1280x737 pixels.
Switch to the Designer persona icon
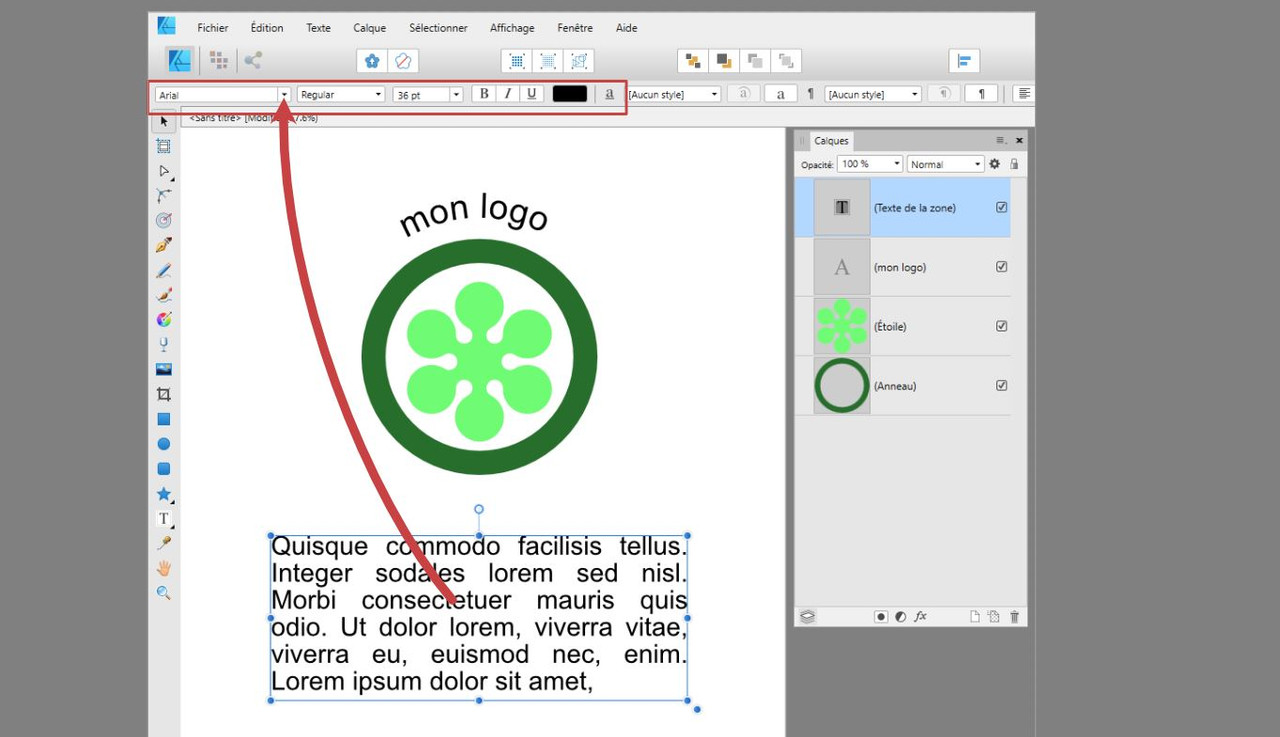pyautogui.click(x=179, y=60)
